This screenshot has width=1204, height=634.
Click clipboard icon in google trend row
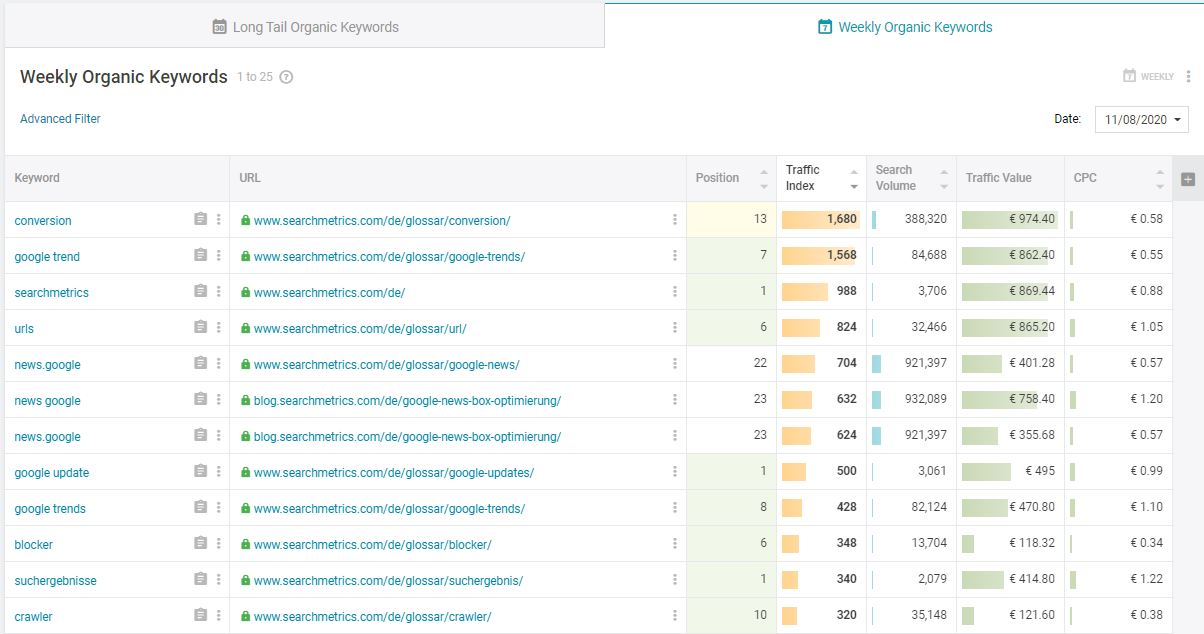(200, 256)
